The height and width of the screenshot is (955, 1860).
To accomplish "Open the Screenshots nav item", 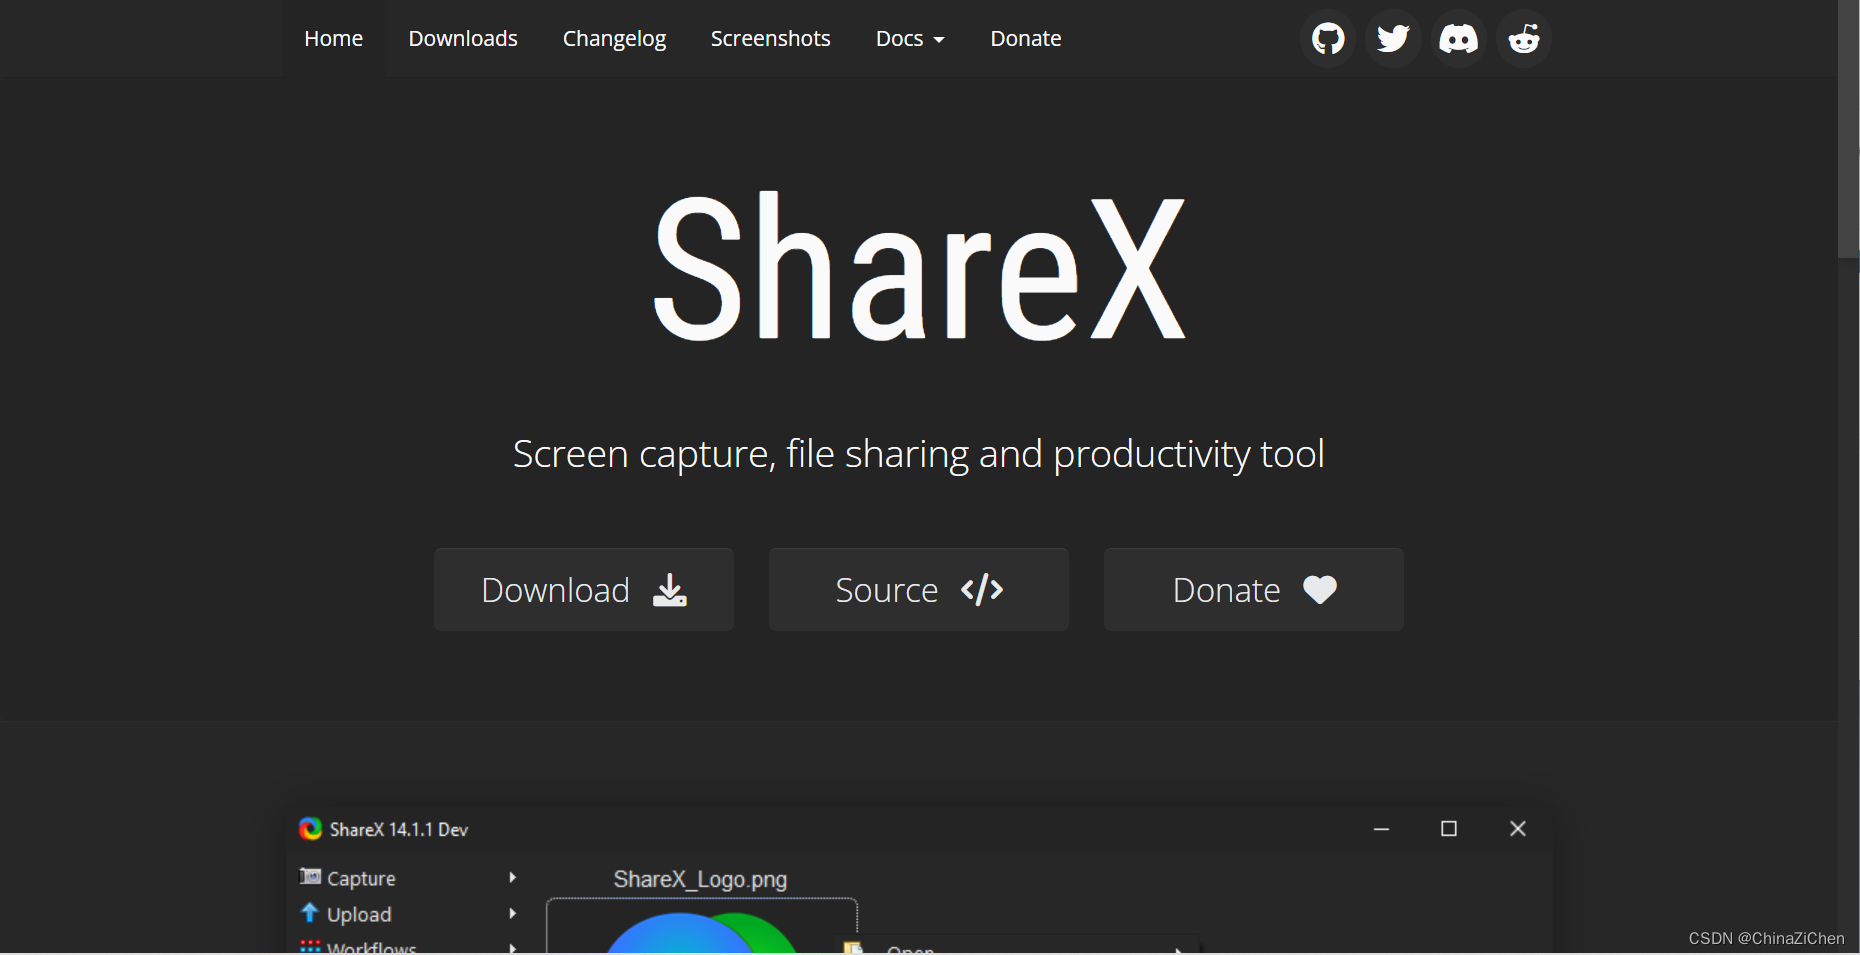I will (771, 39).
